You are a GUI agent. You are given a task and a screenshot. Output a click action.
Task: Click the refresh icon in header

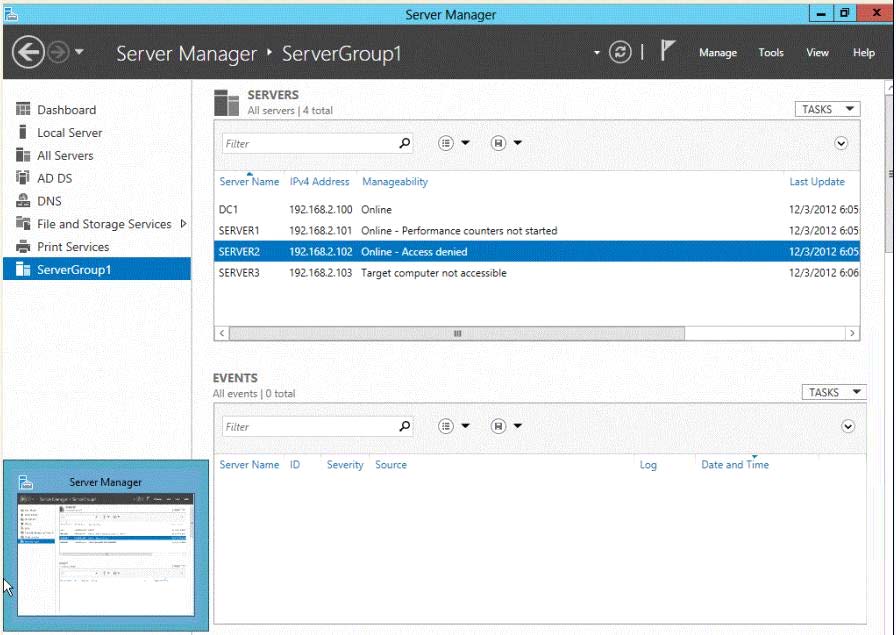621,53
